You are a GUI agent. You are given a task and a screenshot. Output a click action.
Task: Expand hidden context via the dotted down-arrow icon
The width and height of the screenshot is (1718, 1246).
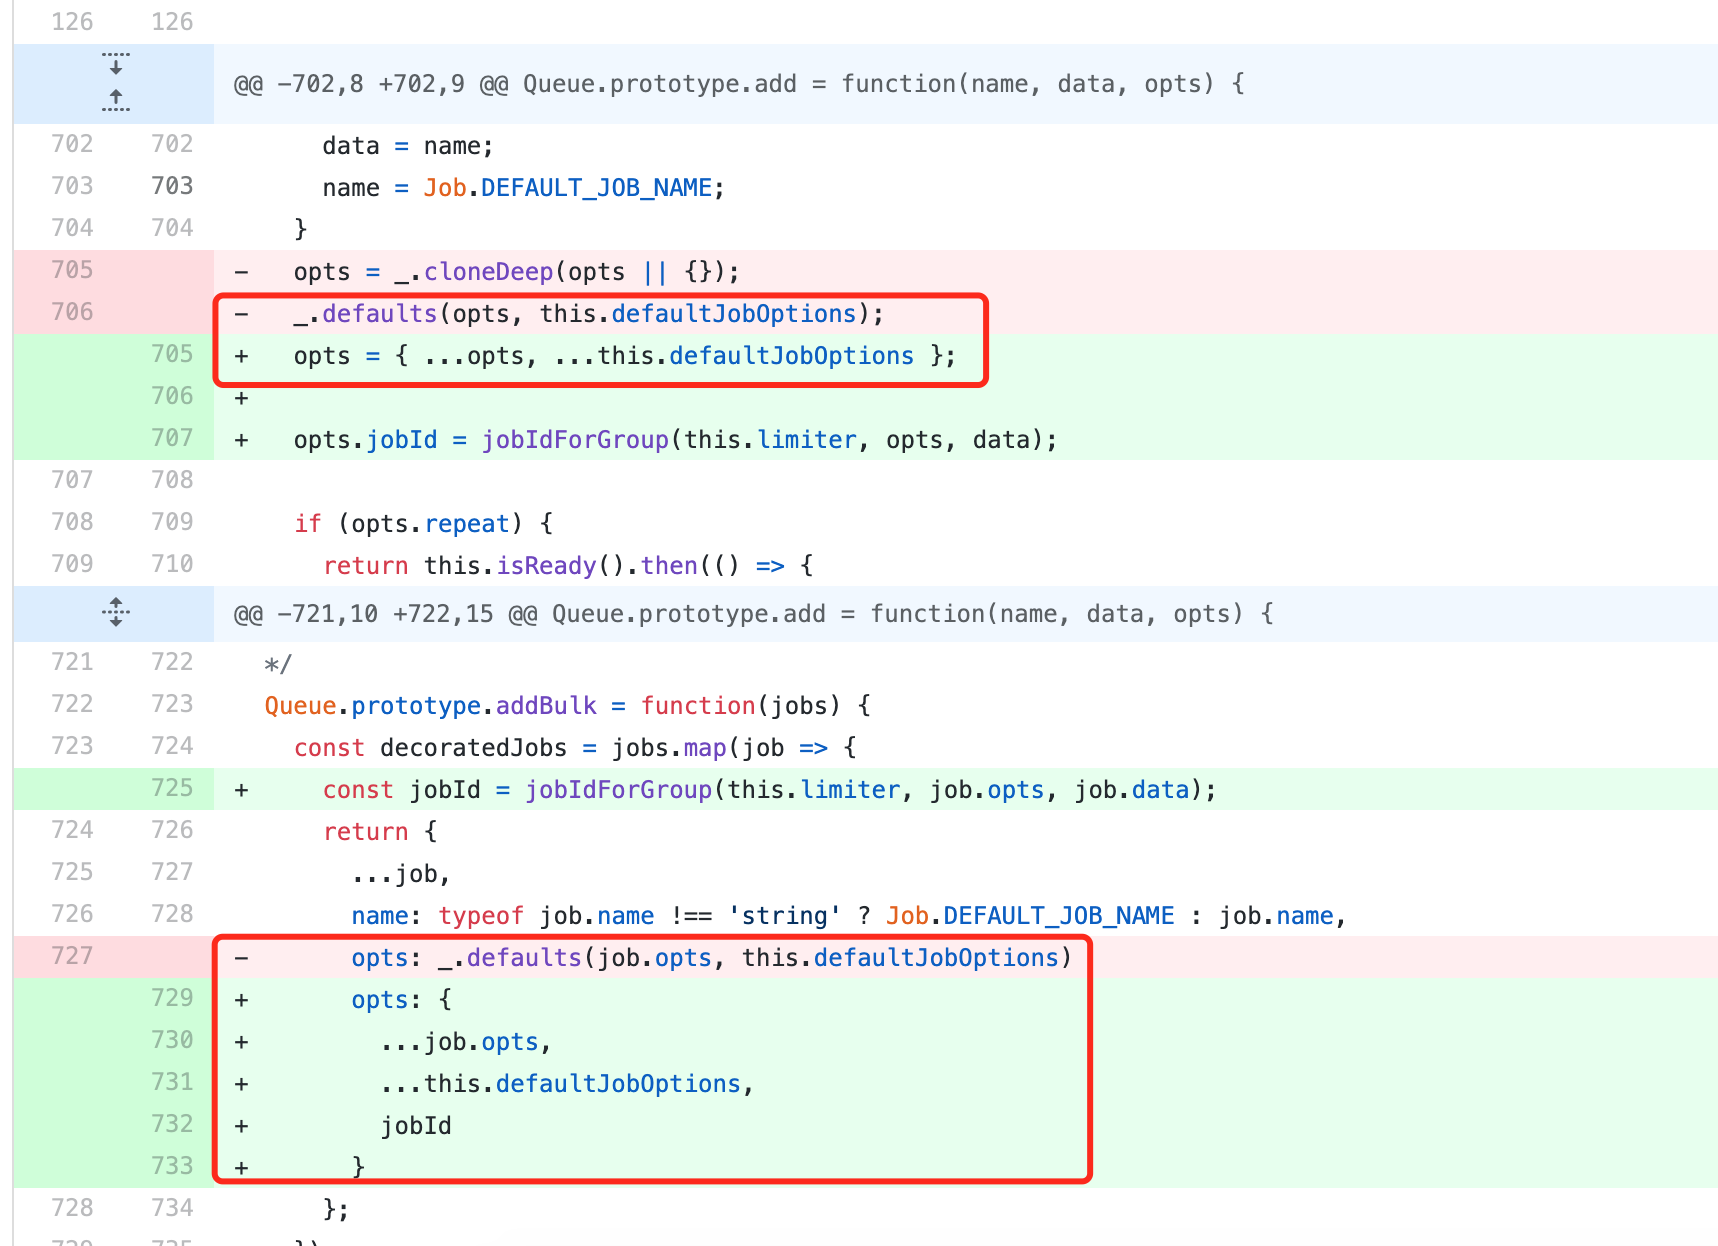pyautogui.click(x=116, y=65)
